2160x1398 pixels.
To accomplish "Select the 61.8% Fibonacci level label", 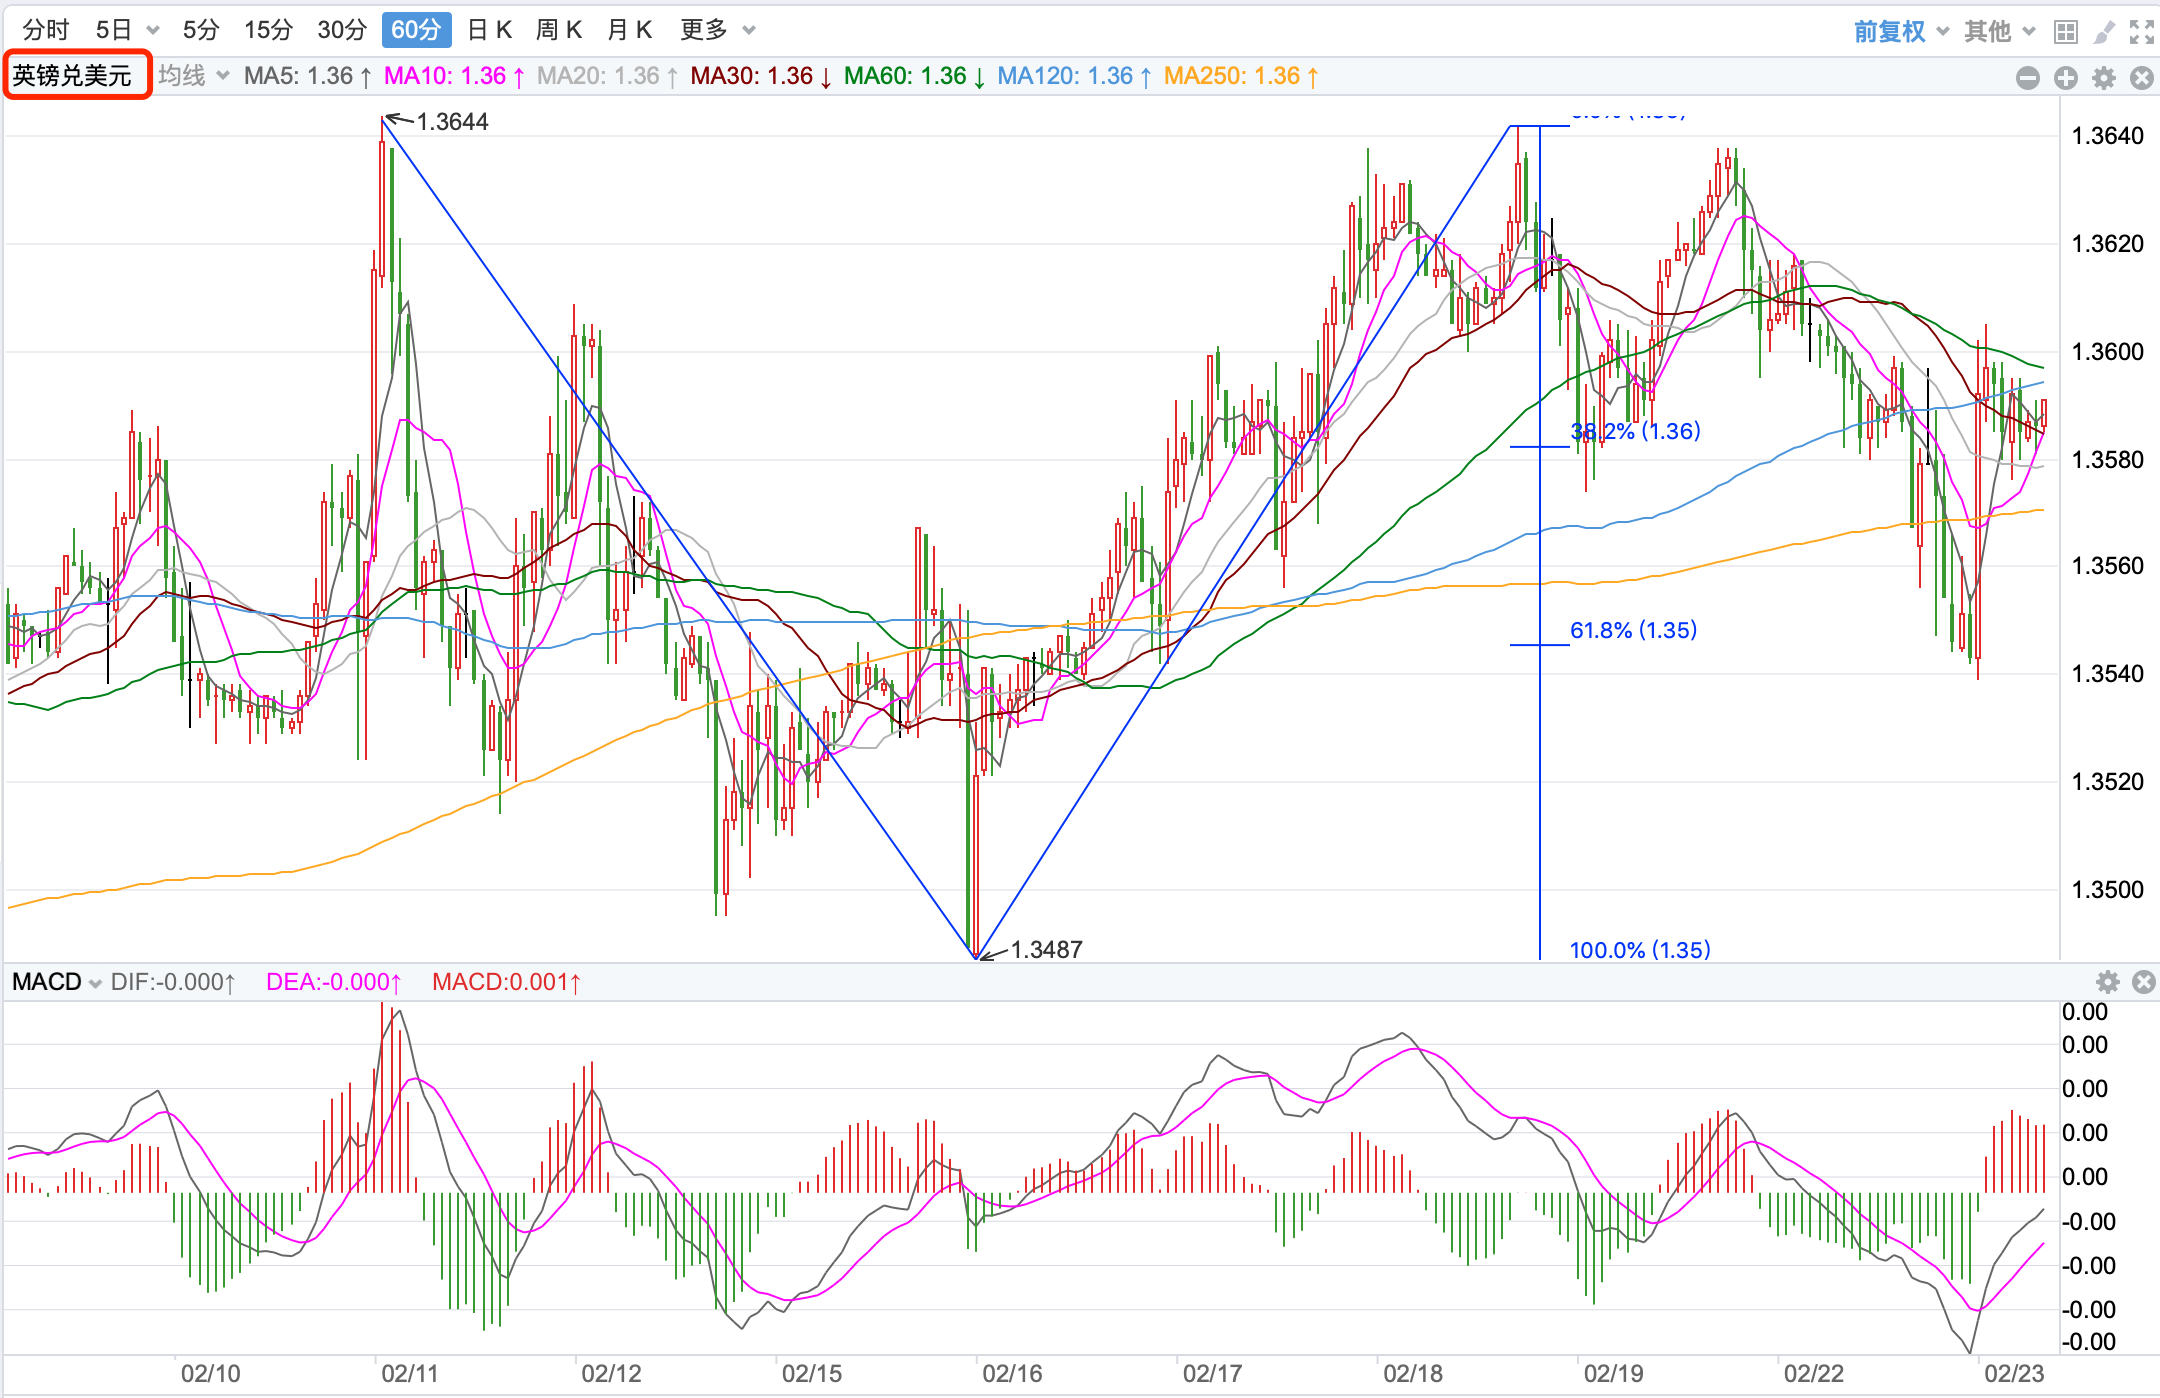I will 1633,630.
